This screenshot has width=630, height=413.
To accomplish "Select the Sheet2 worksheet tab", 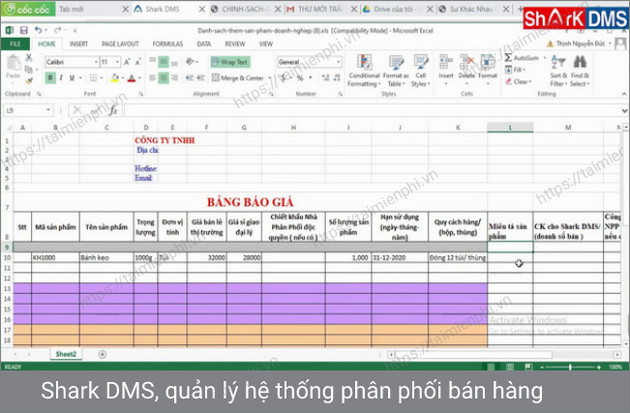I will coord(67,354).
